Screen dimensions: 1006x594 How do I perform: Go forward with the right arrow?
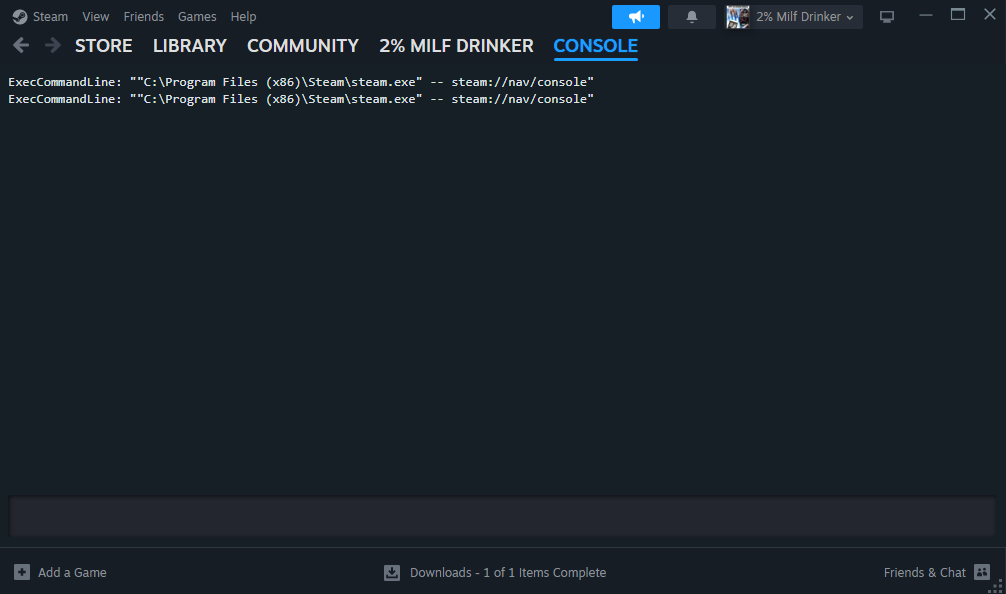(53, 45)
